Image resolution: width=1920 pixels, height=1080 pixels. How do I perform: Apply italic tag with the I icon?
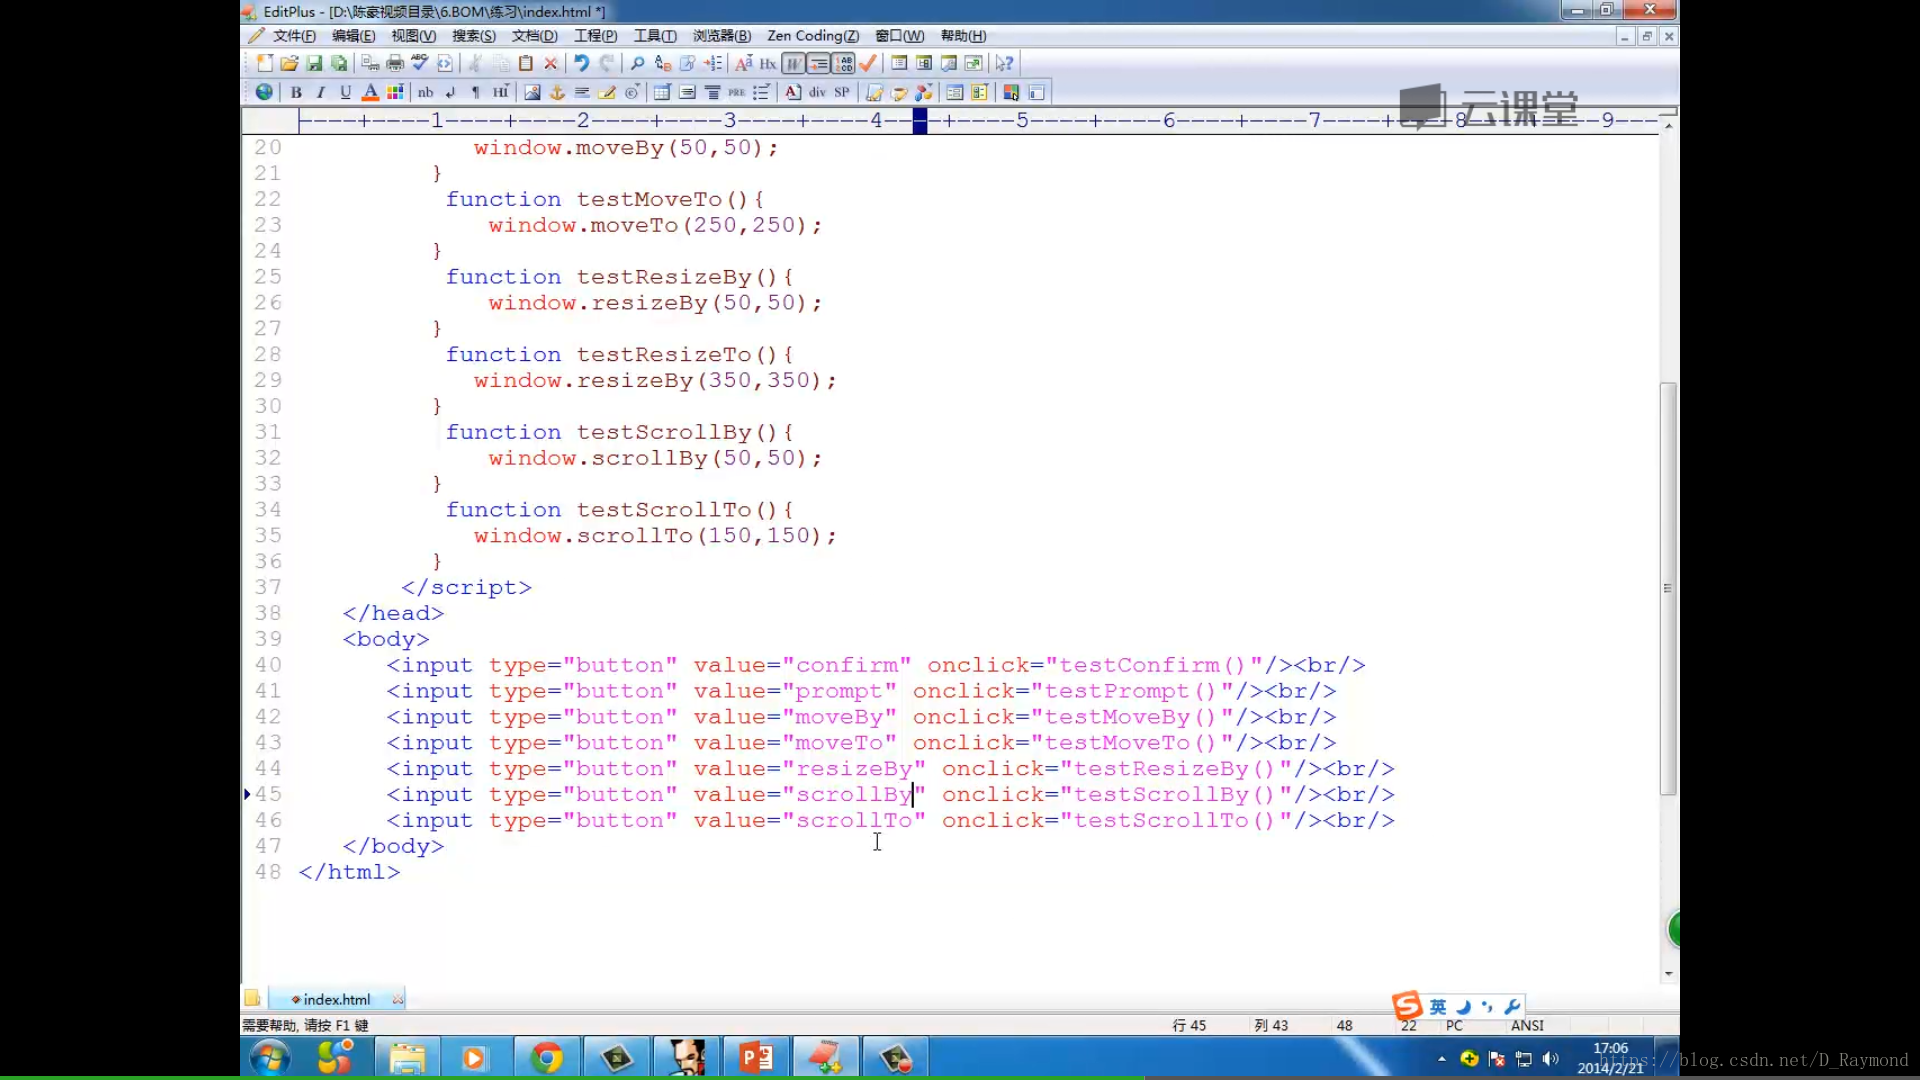pyautogui.click(x=321, y=92)
